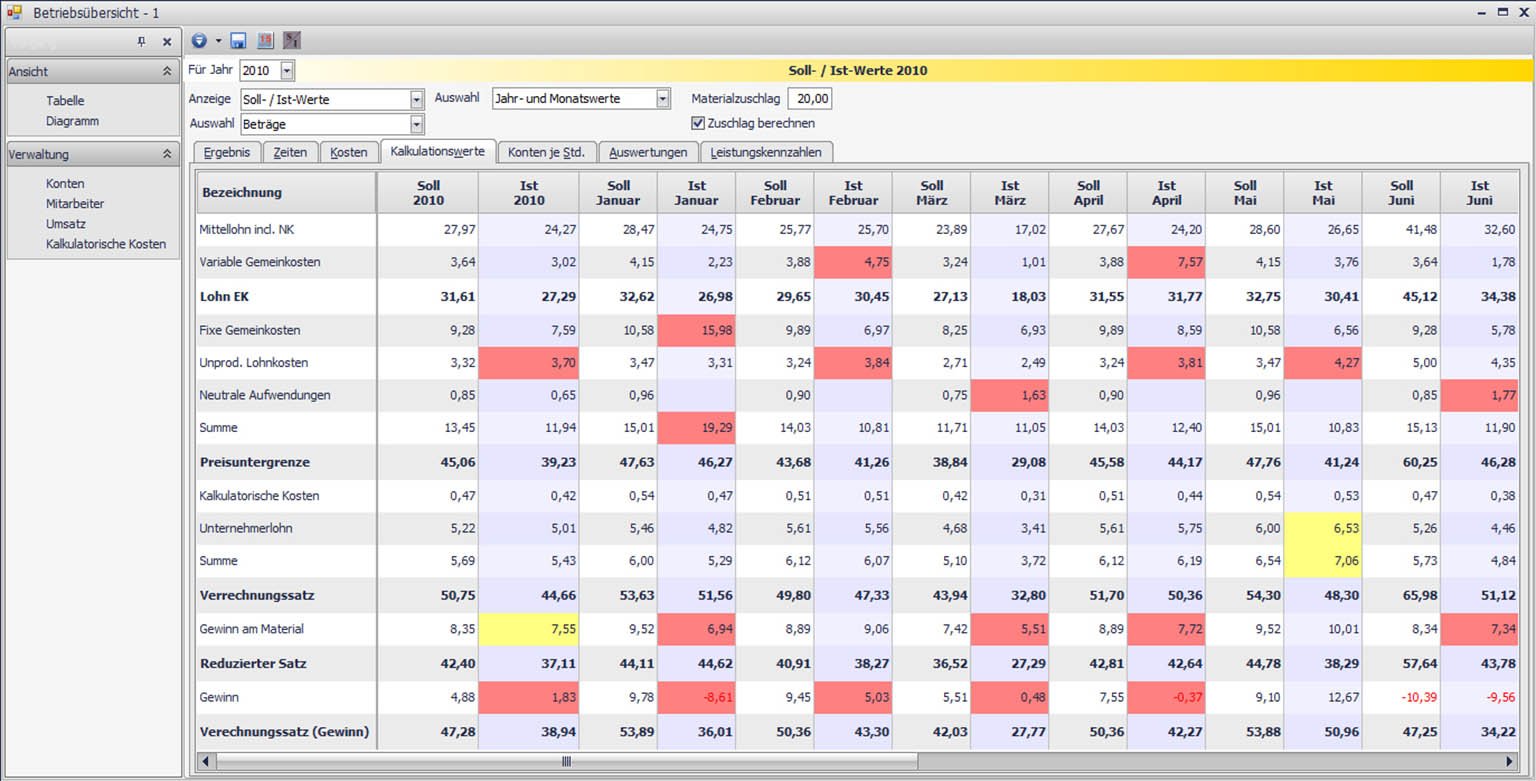
Task: Click the application icon in title bar
Action: coord(14,12)
